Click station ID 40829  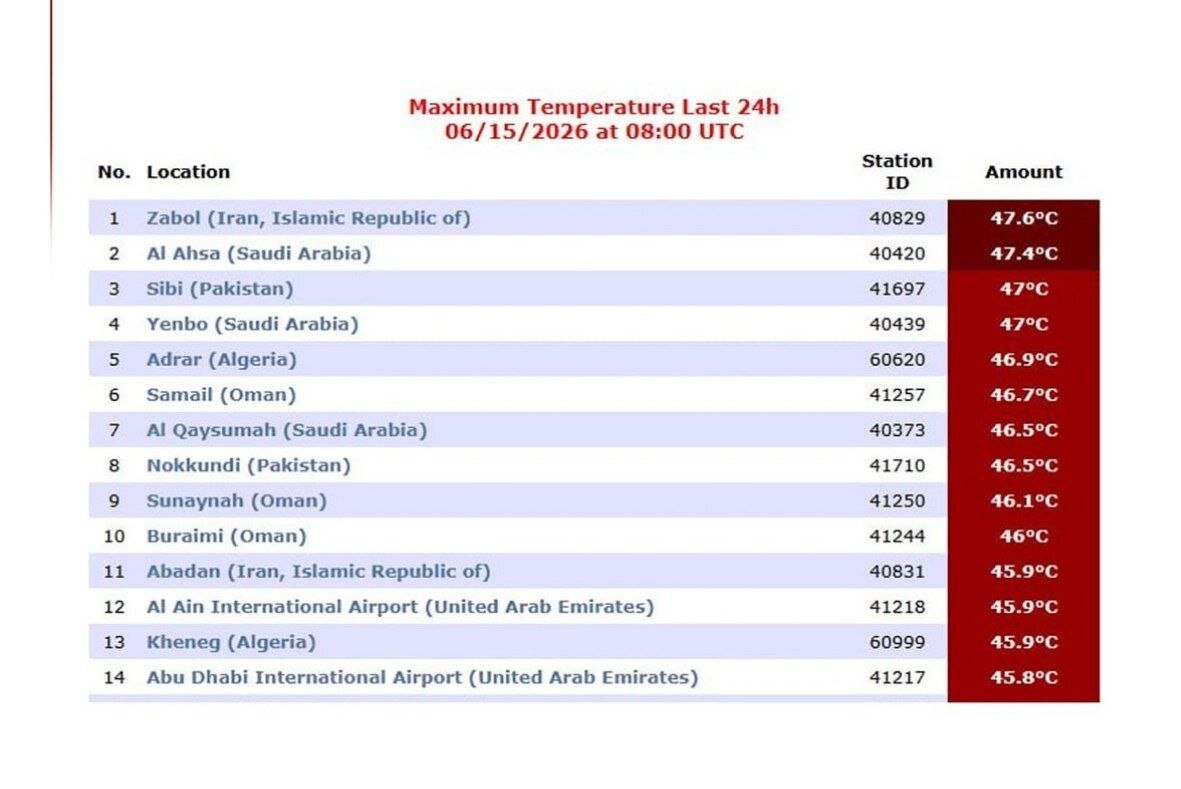[897, 218]
